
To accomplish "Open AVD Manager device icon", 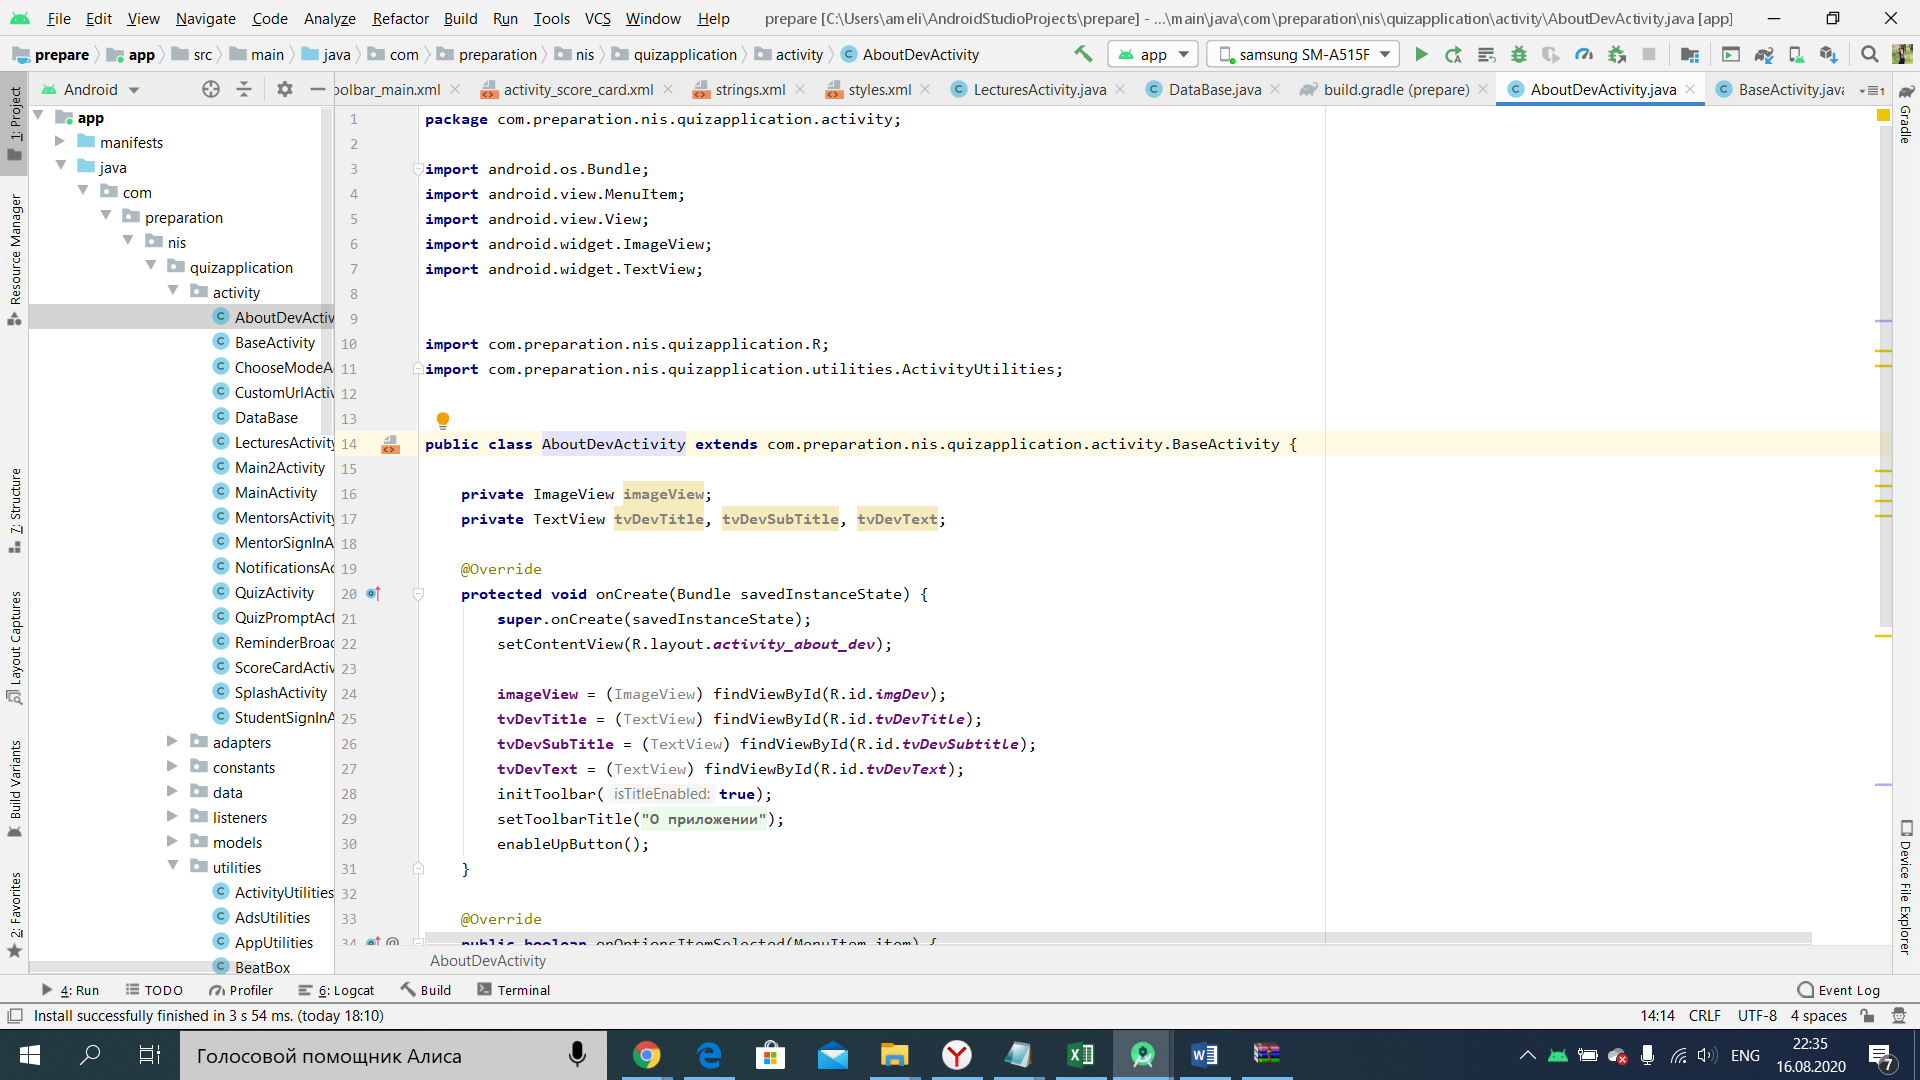I will tap(1796, 54).
